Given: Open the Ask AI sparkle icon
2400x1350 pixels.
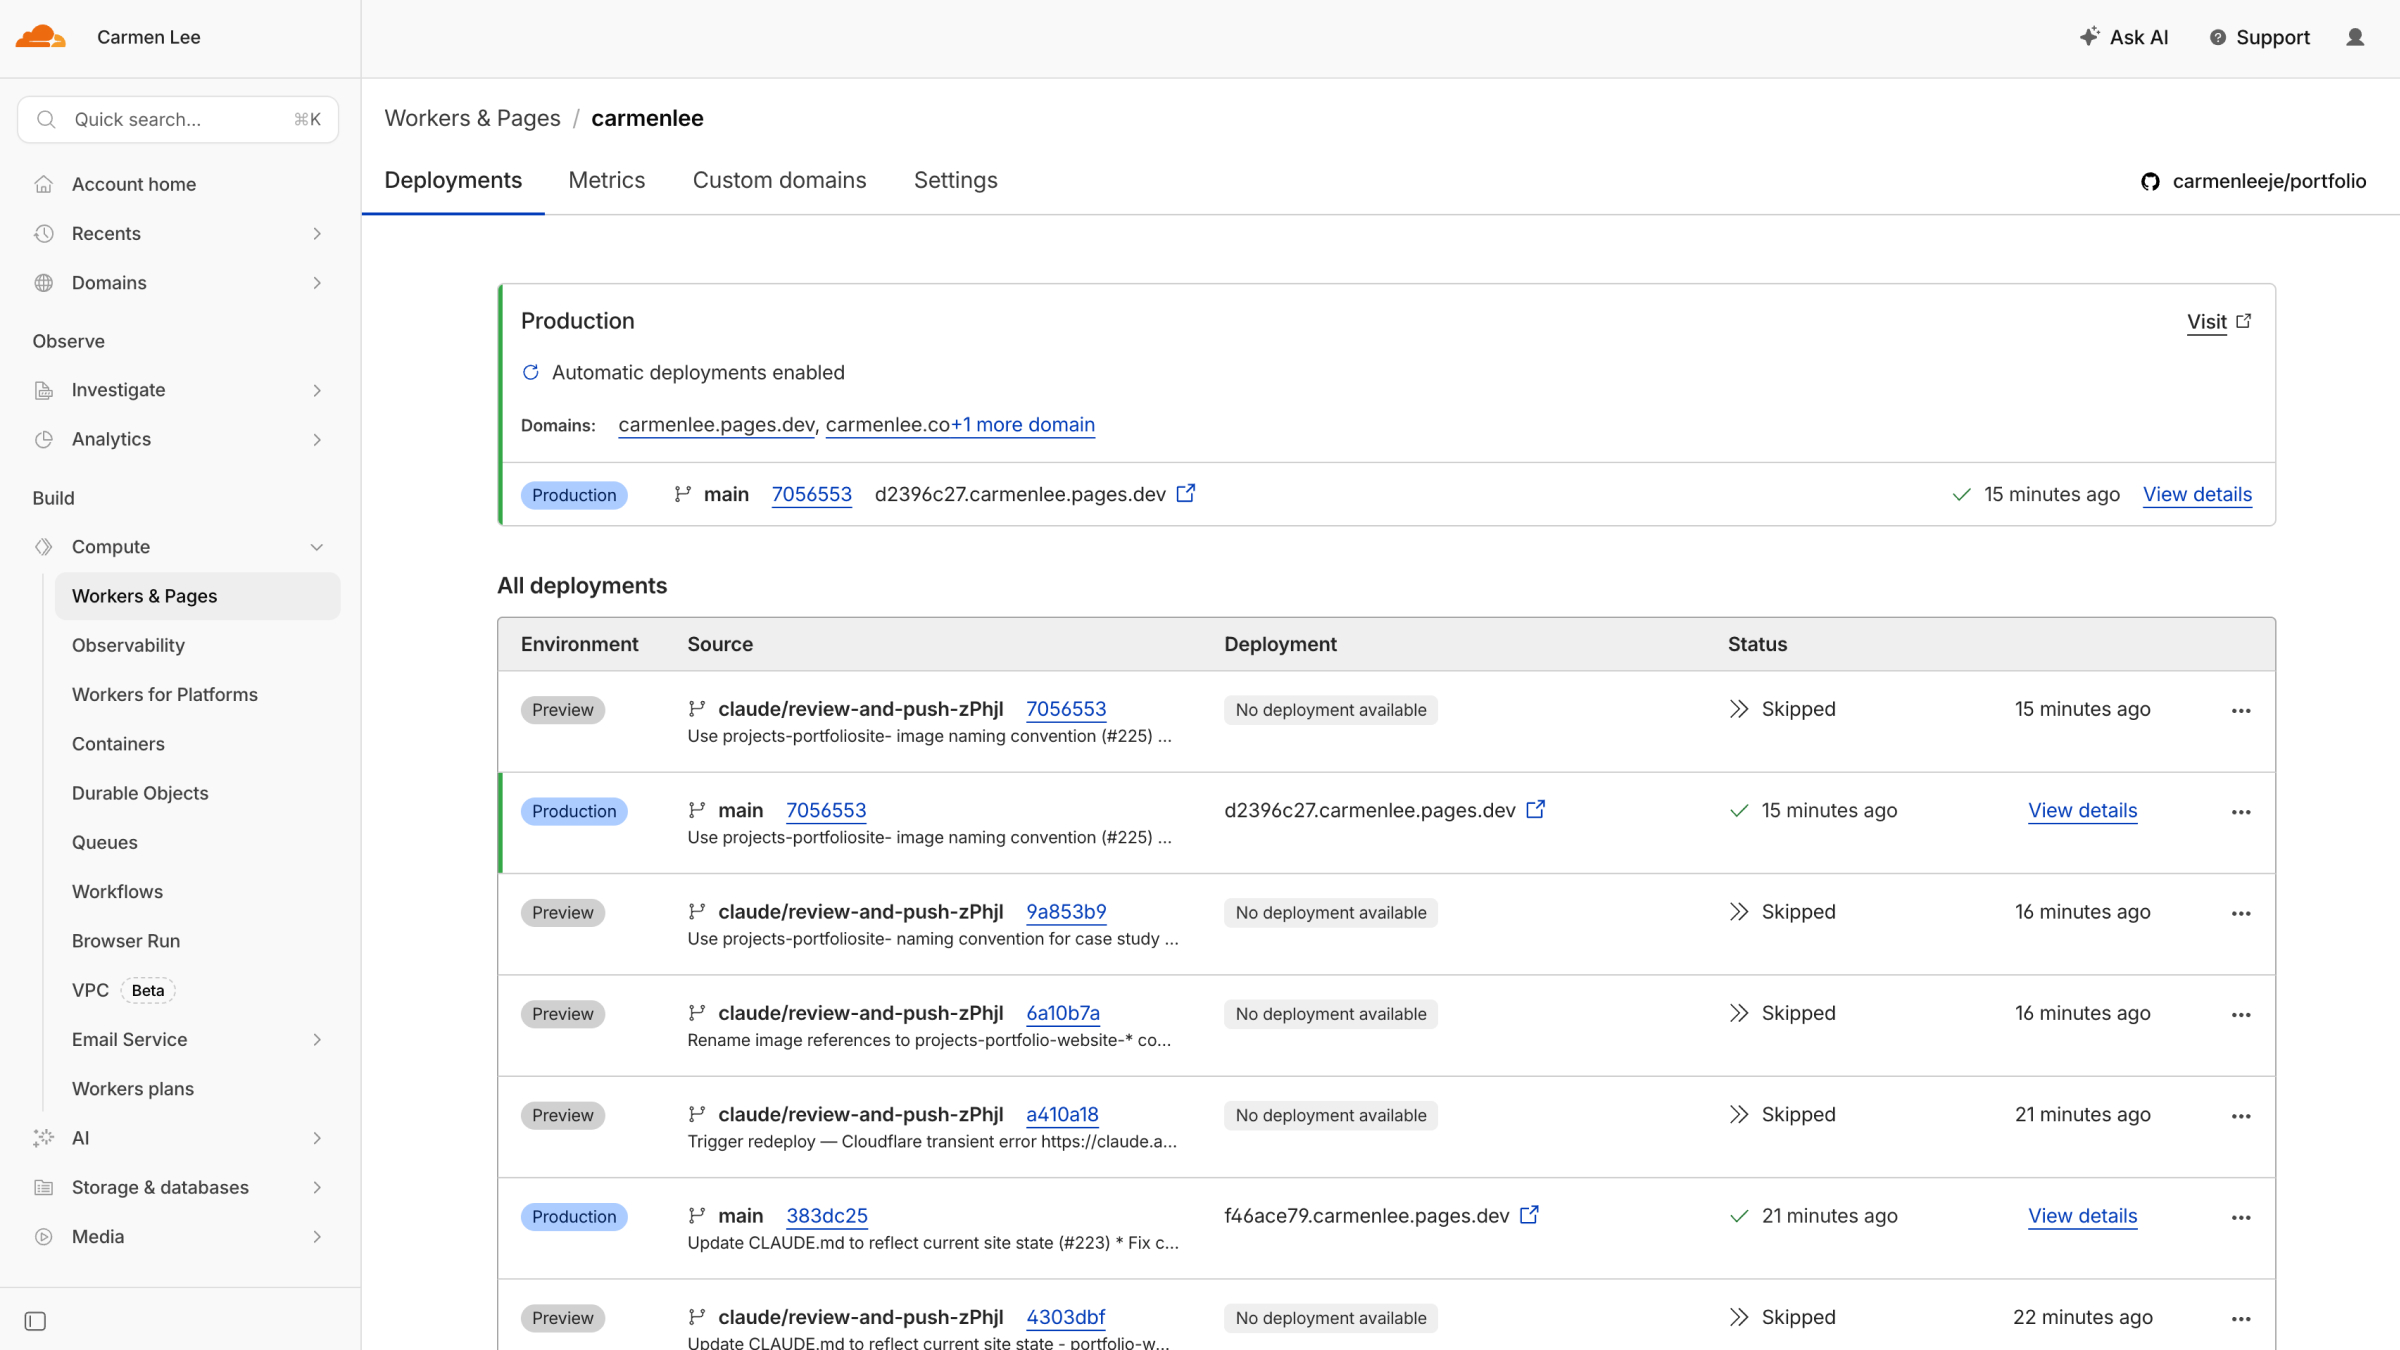Looking at the screenshot, I should click(x=2089, y=37).
